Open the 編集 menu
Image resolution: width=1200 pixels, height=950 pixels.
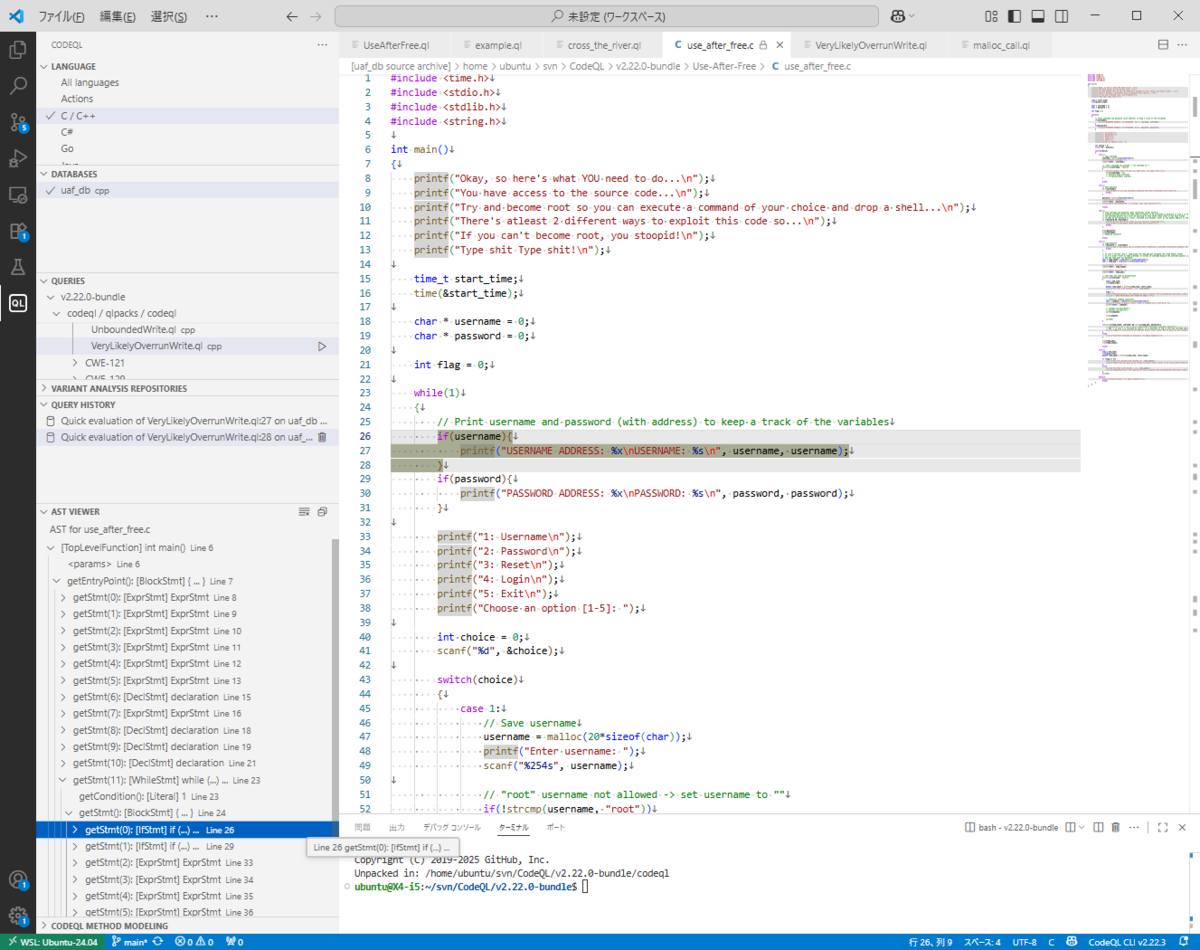pyautogui.click(x=118, y=17)
